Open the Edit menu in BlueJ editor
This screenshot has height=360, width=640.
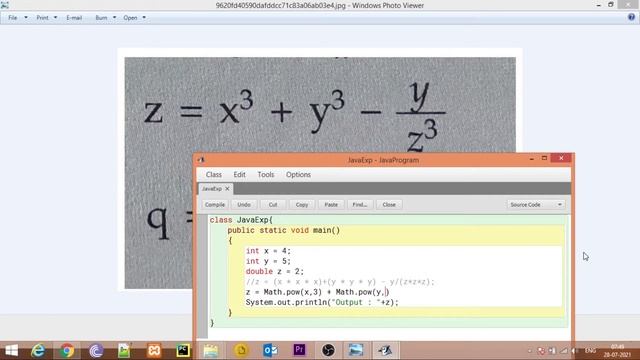239,174
